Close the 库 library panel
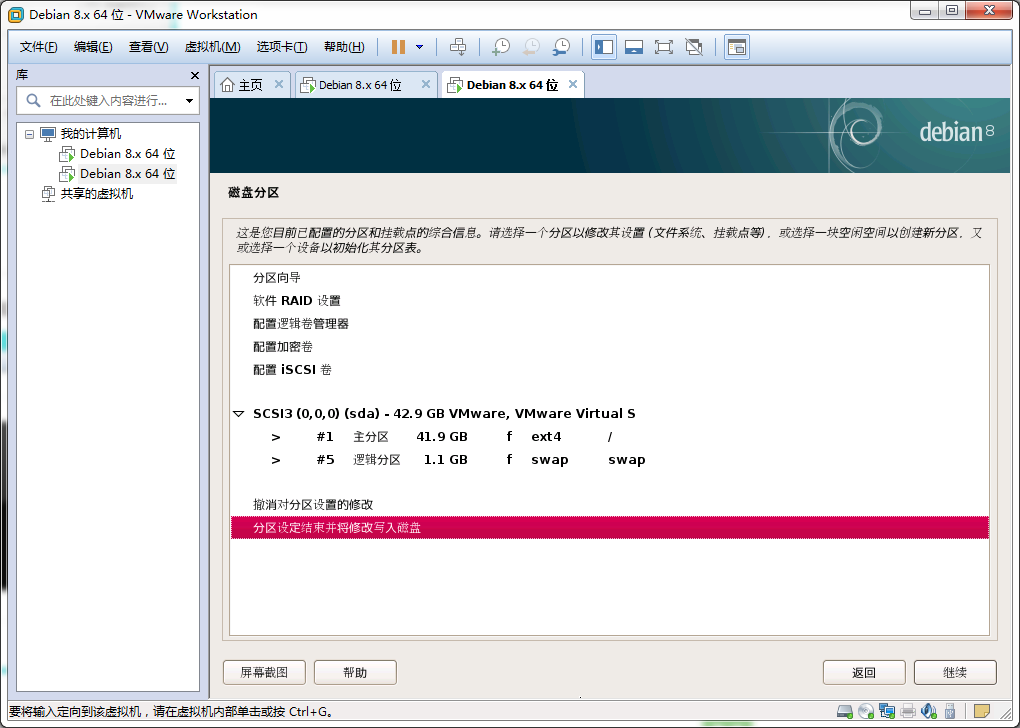Image resolution: width=1020 pixels, height=728 pixels. tap(195, 75)
